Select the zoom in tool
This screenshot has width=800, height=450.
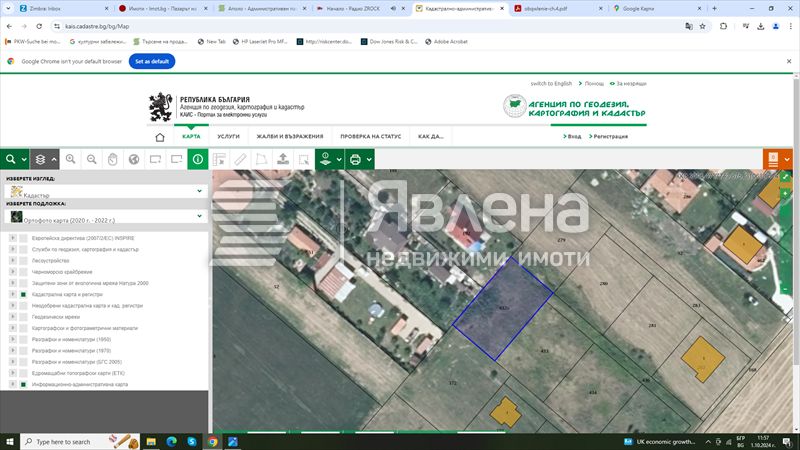(70, 160)
